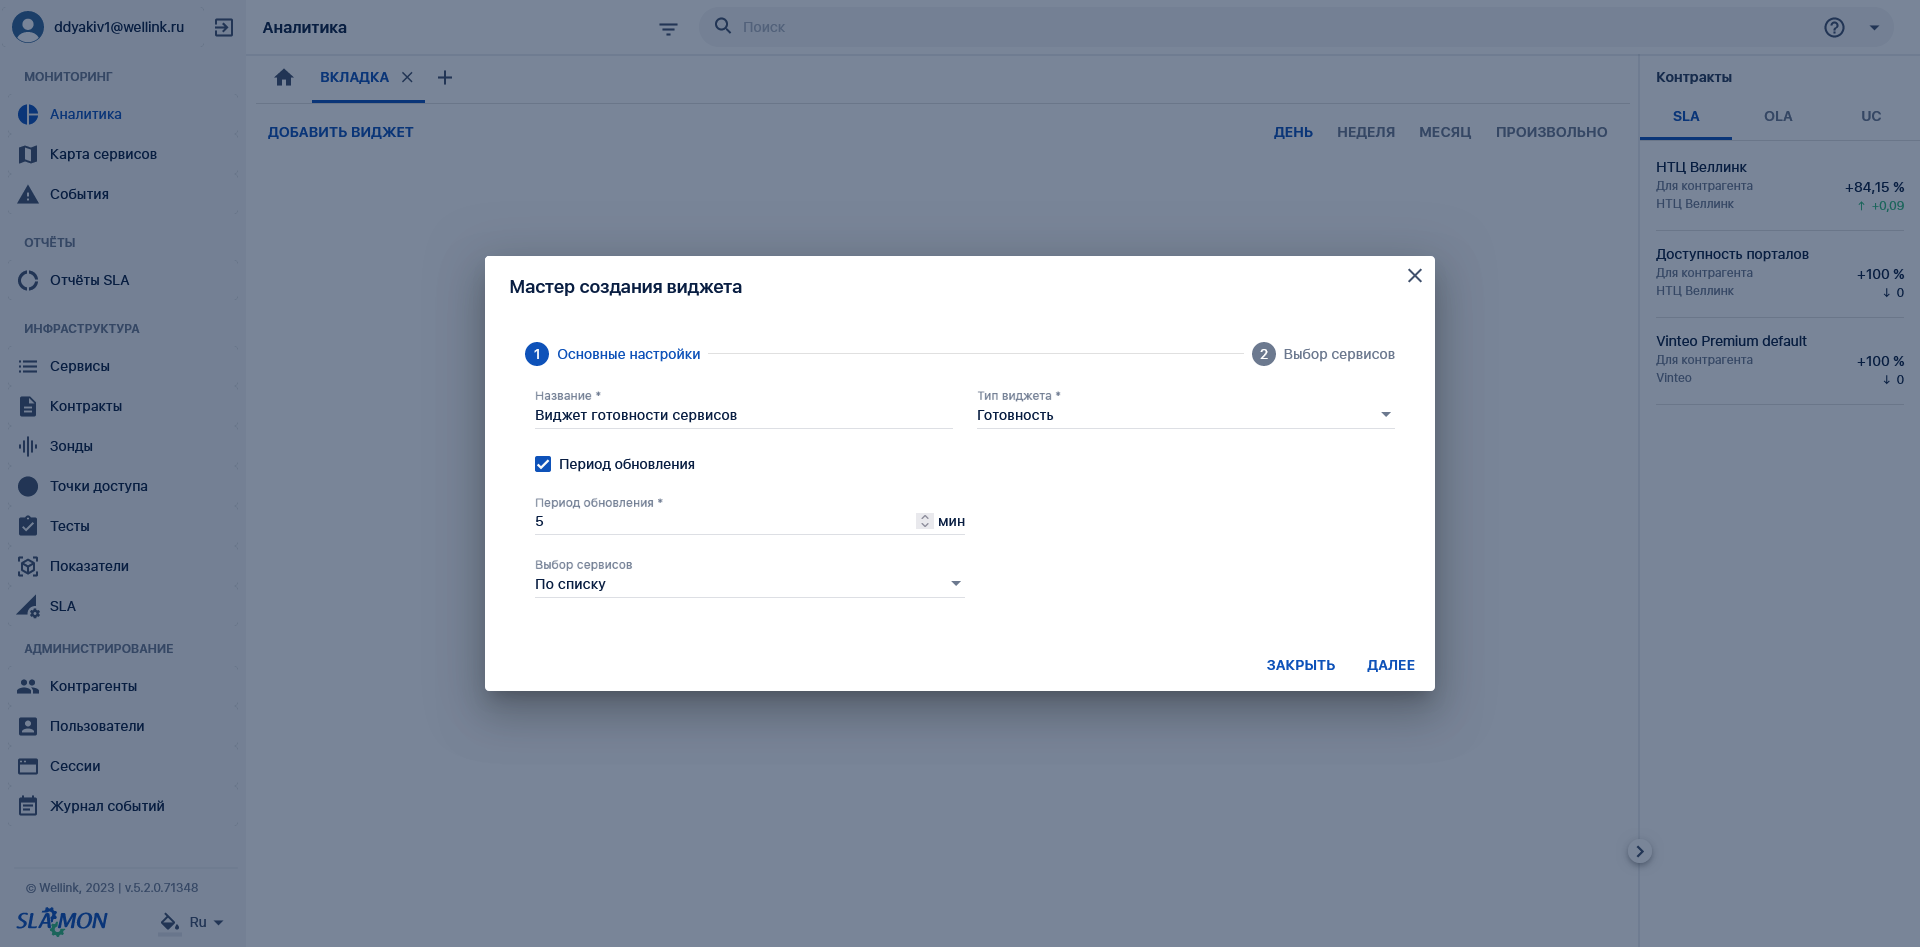Close the ВКЛАДКА tab
The width and height of the screenshot is (1920, 947).
(407, 77)
